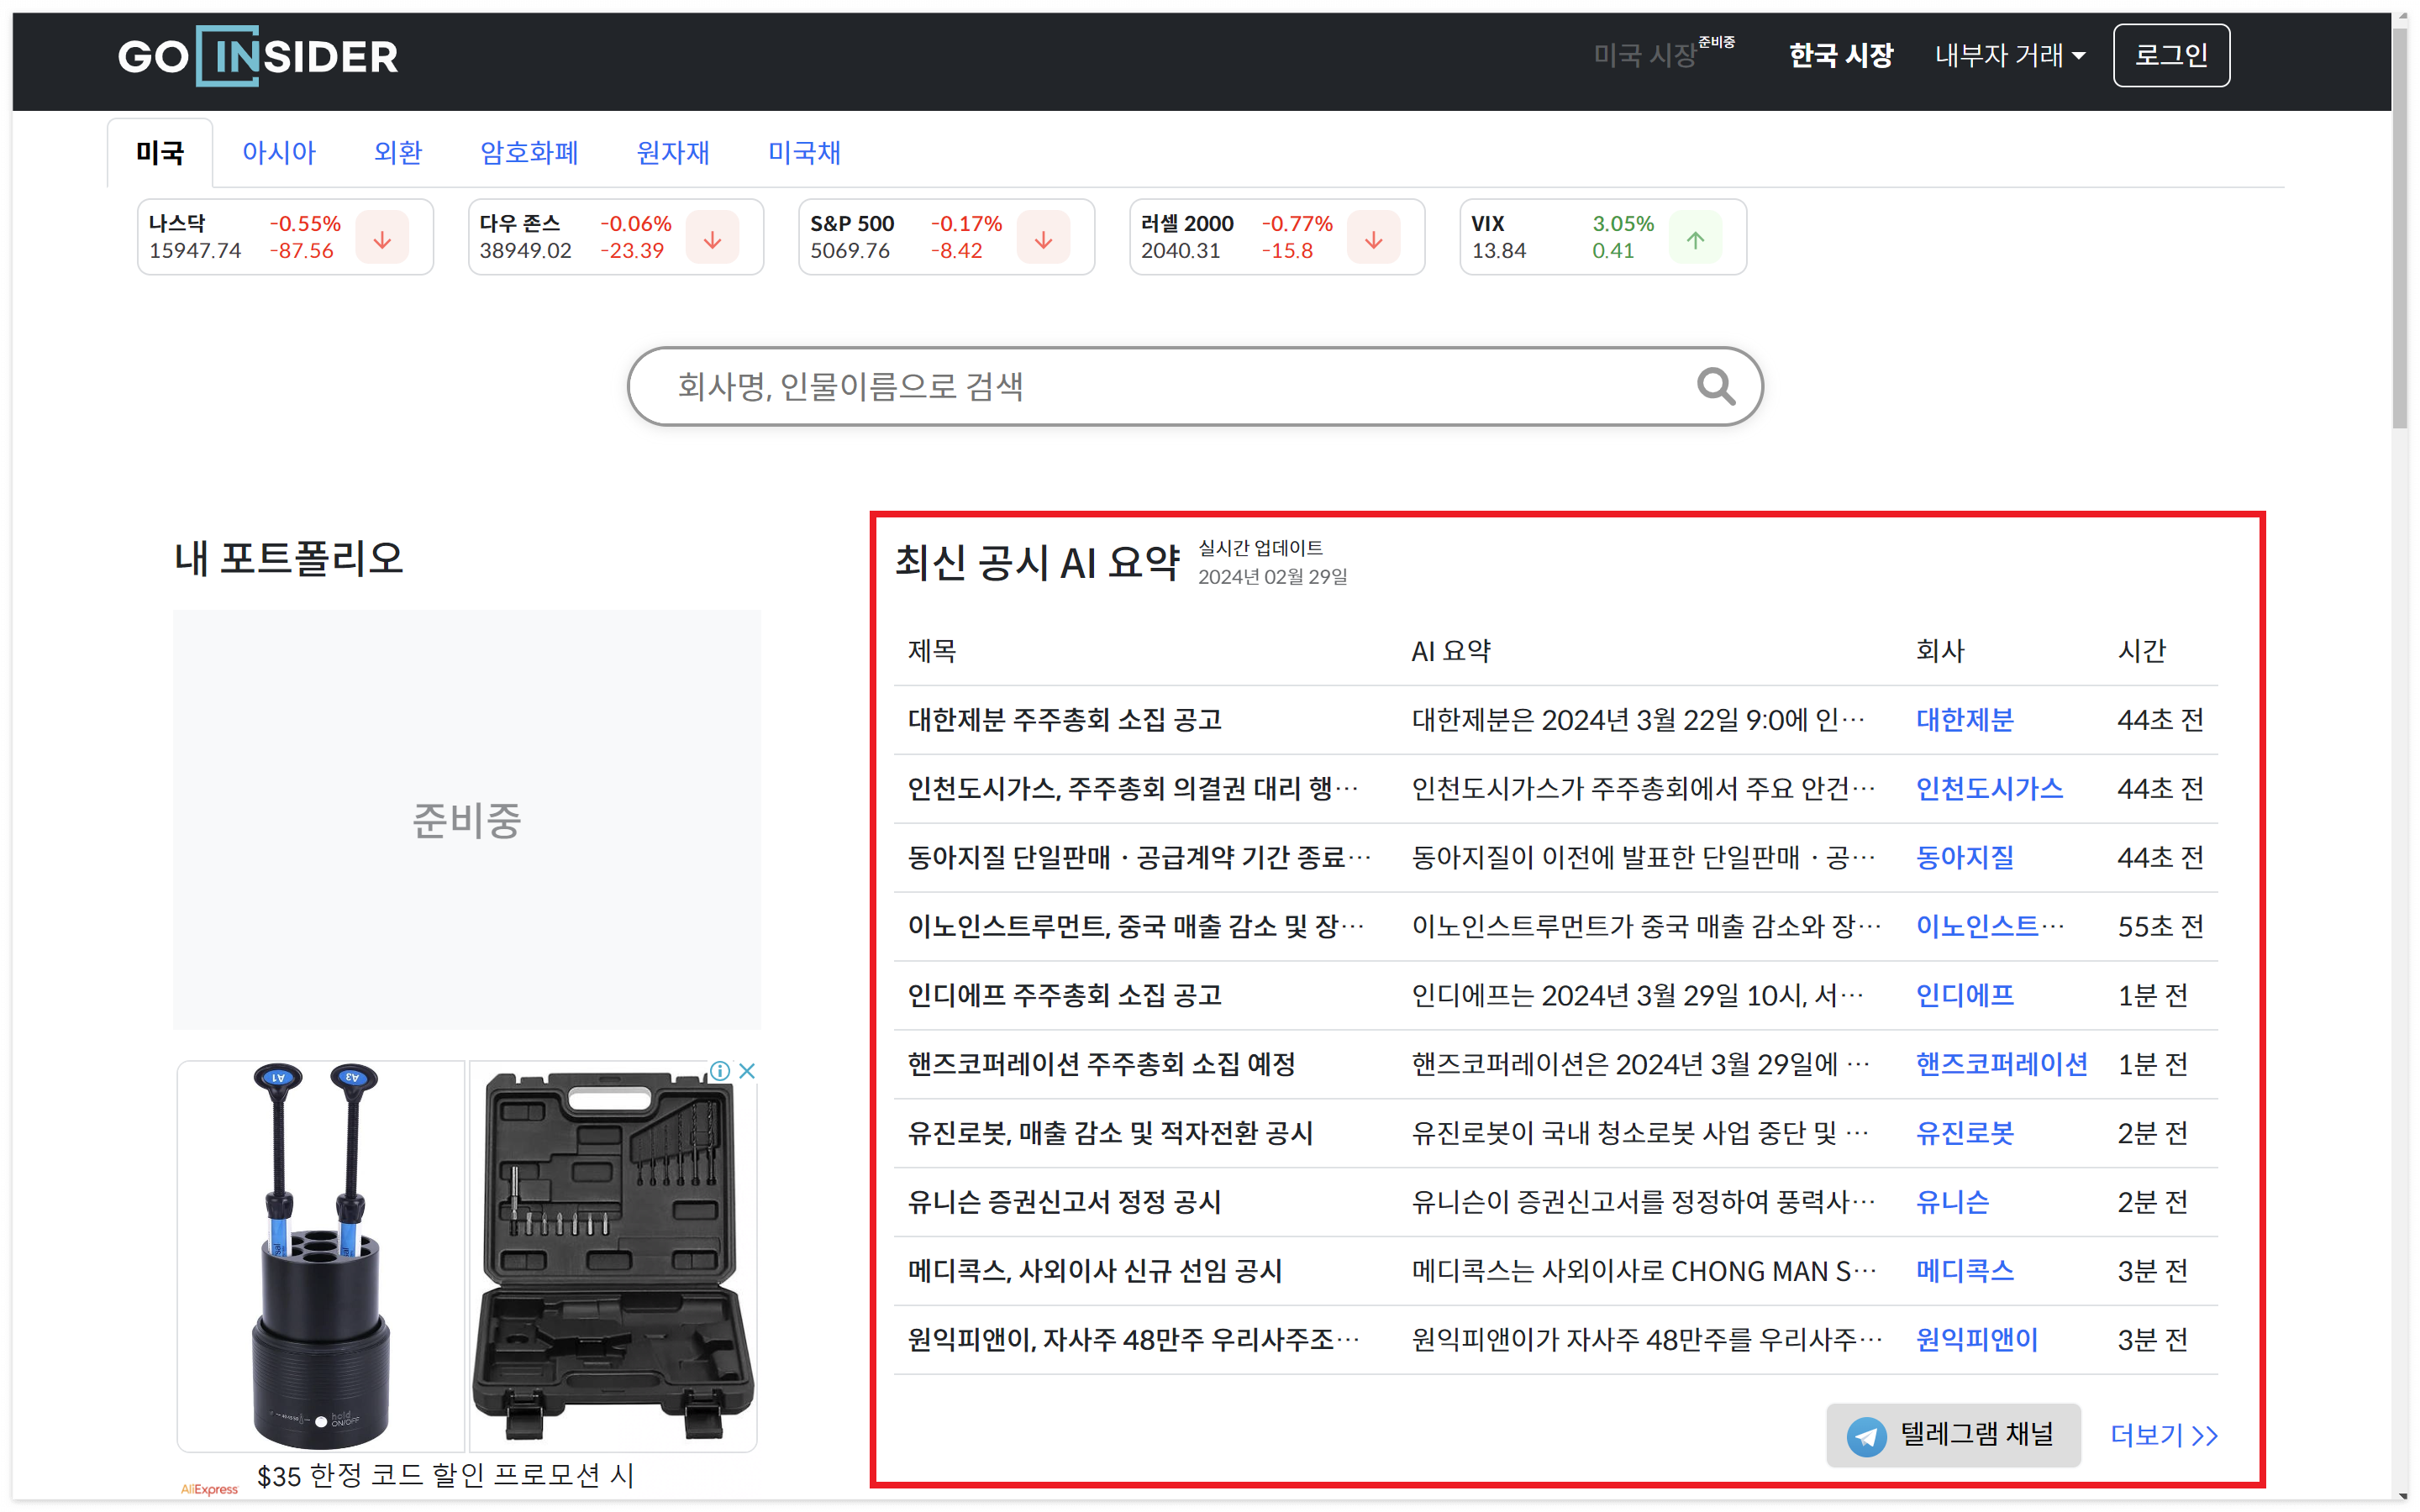Click the 동아지질 단일판매 공급계약 title
This screenshot has height=1512, width=2420.
pyautogui.click(x=1139, y=858)
